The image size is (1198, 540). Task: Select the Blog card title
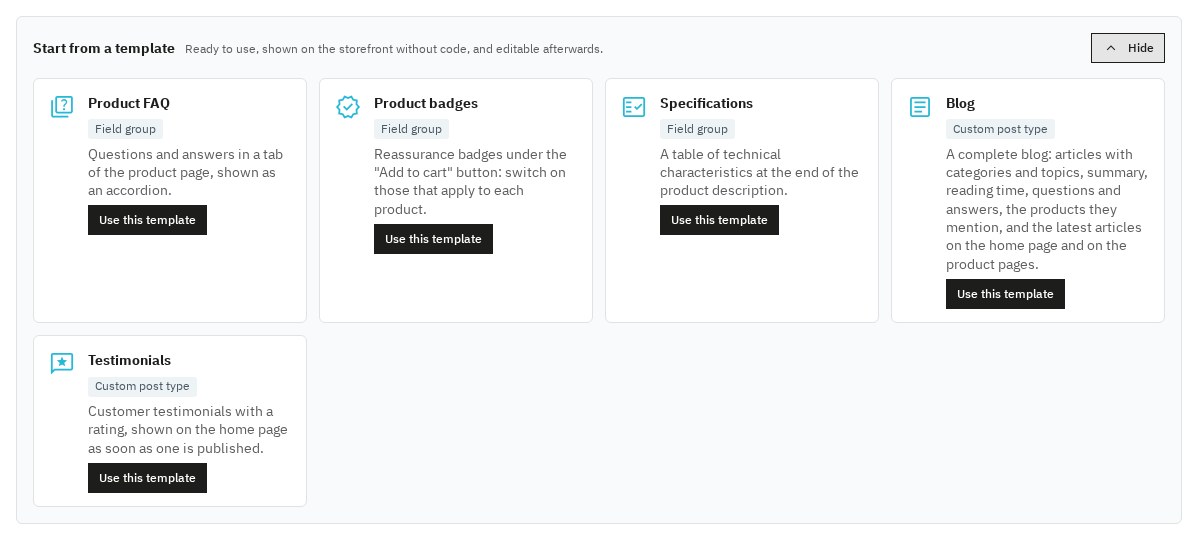[960, 103]
